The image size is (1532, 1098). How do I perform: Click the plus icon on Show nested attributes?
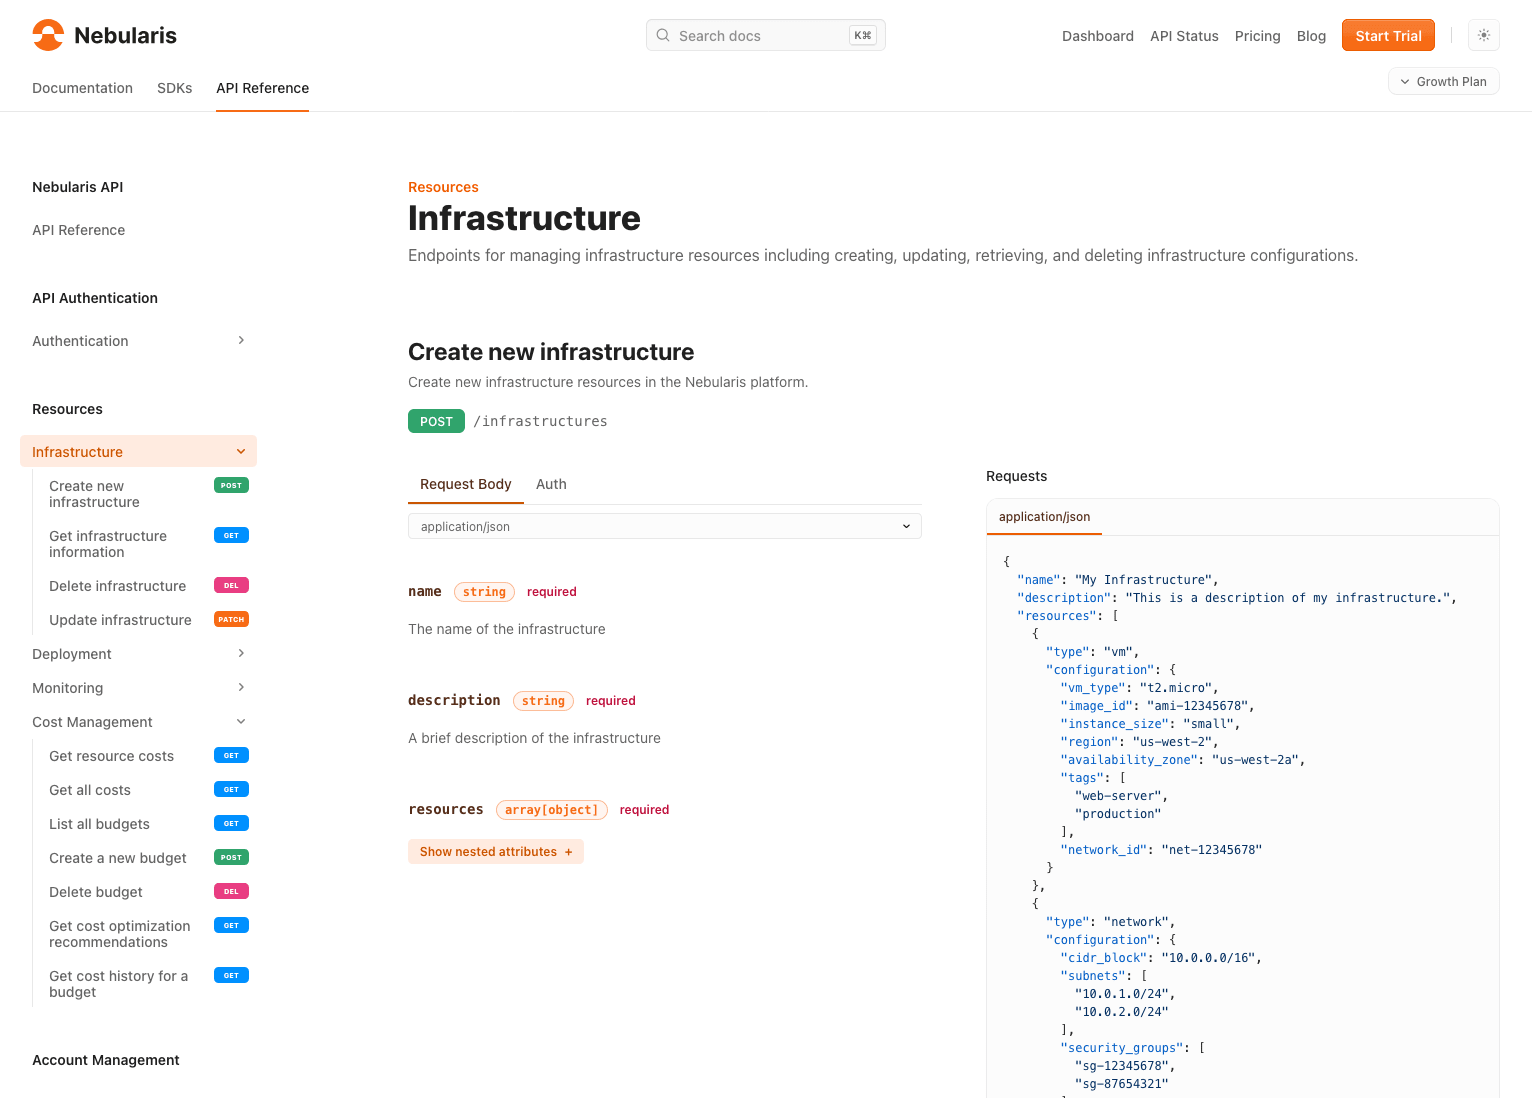tap(569, 852)
